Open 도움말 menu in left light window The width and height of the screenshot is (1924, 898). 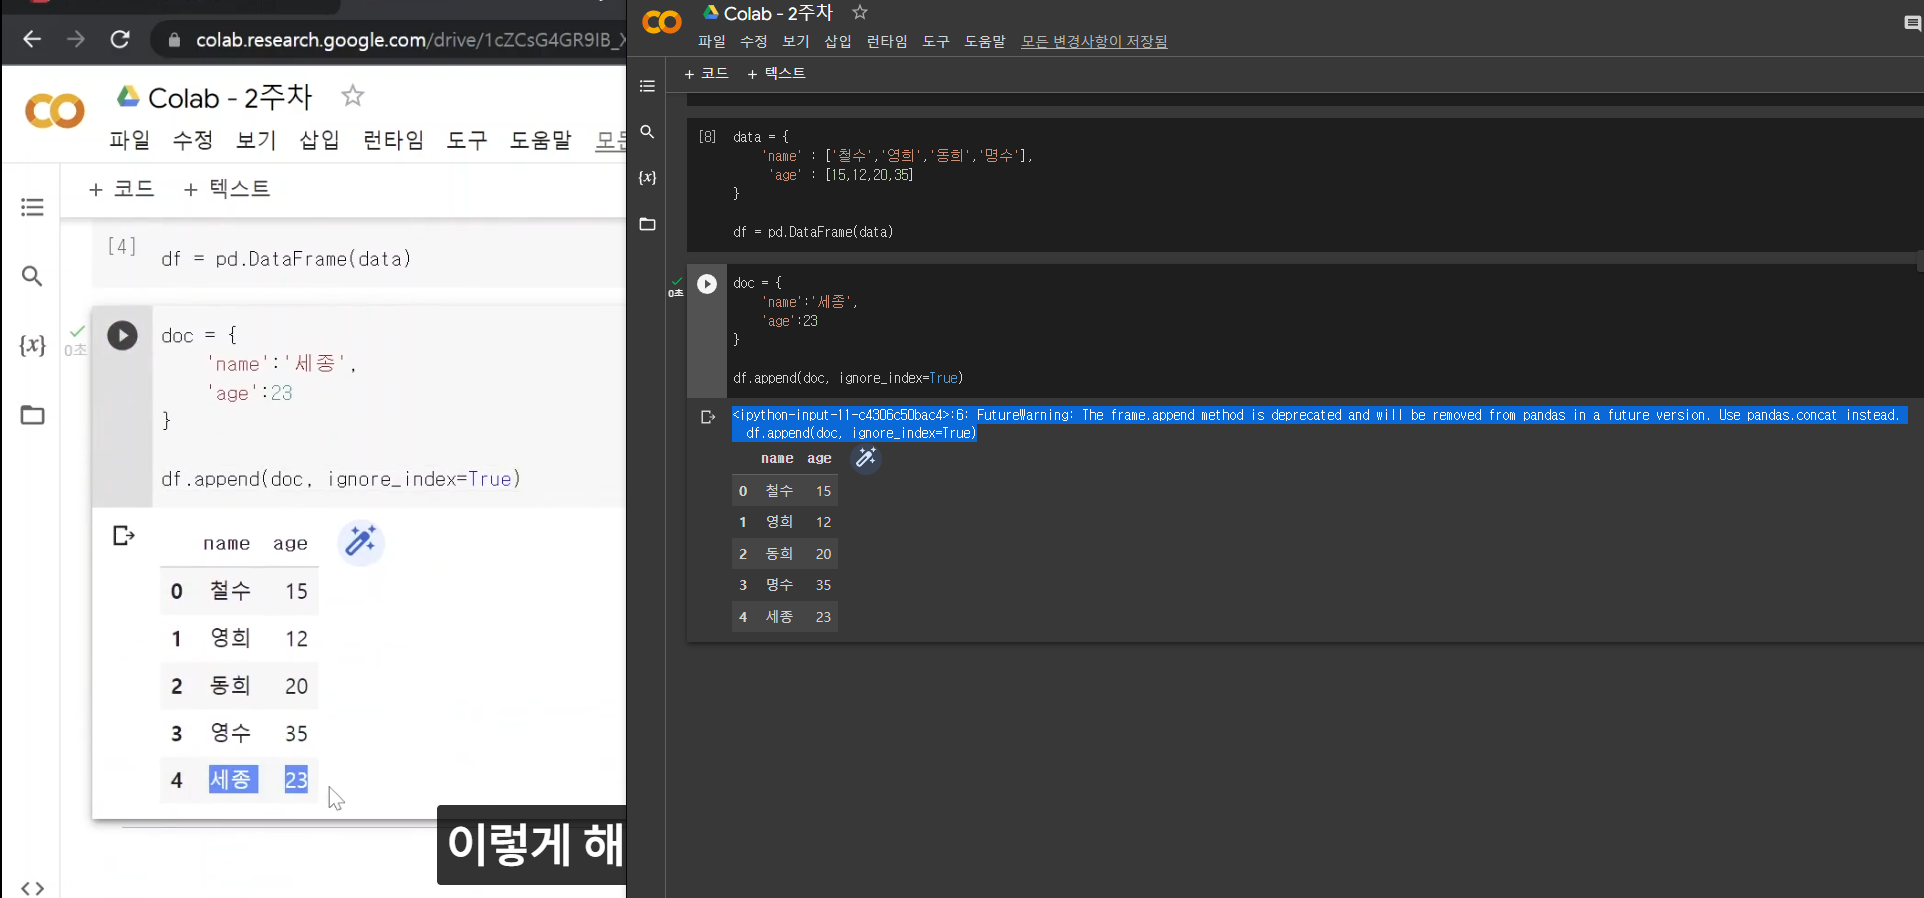[541, 140]
